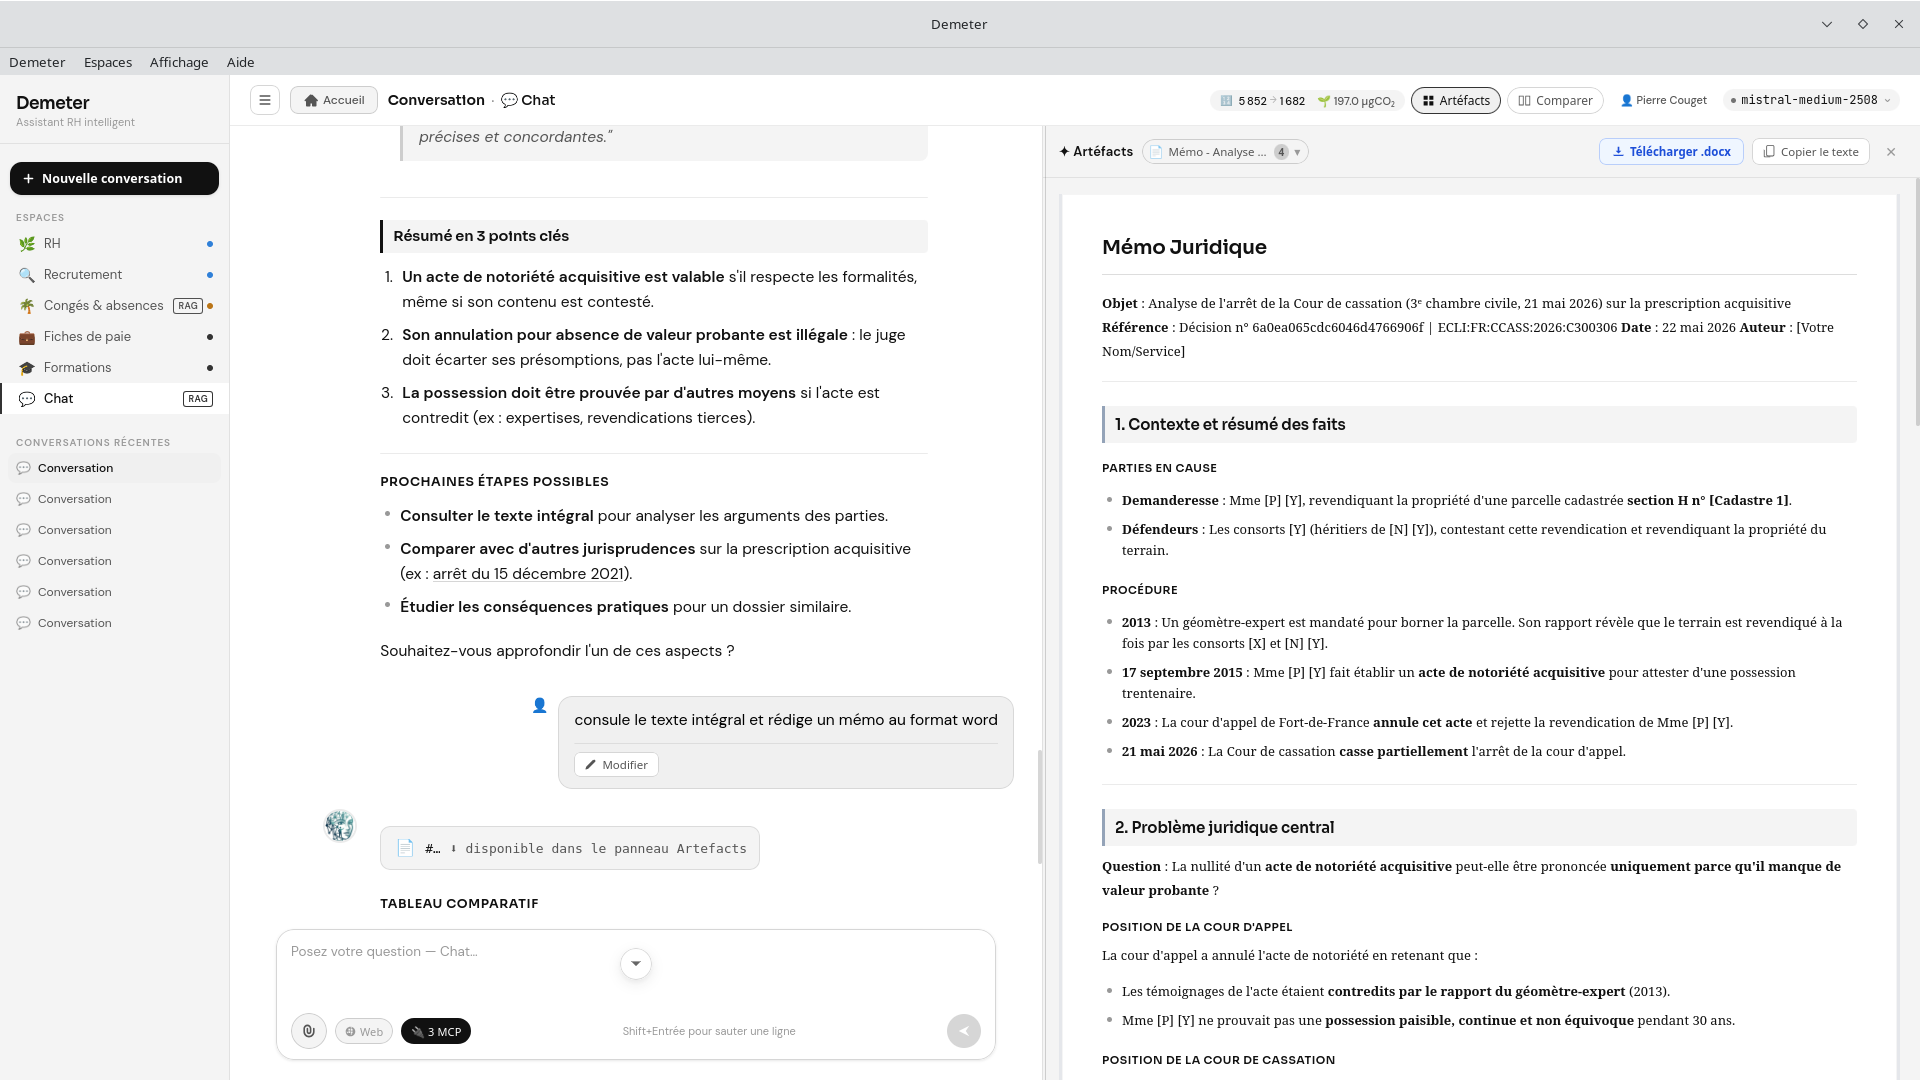This screenshot has width=1920, height=1080.
Task: Click the token counter indicator
Action: [x=1262, y=101]
